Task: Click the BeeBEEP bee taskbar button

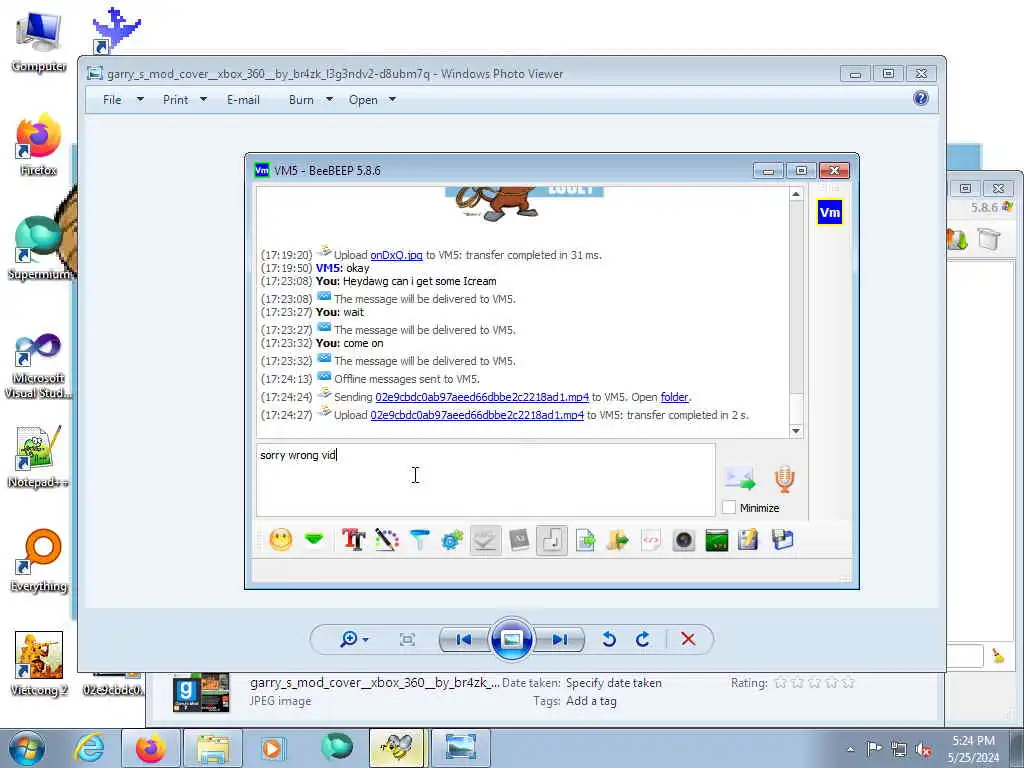Action: point(398,748)
